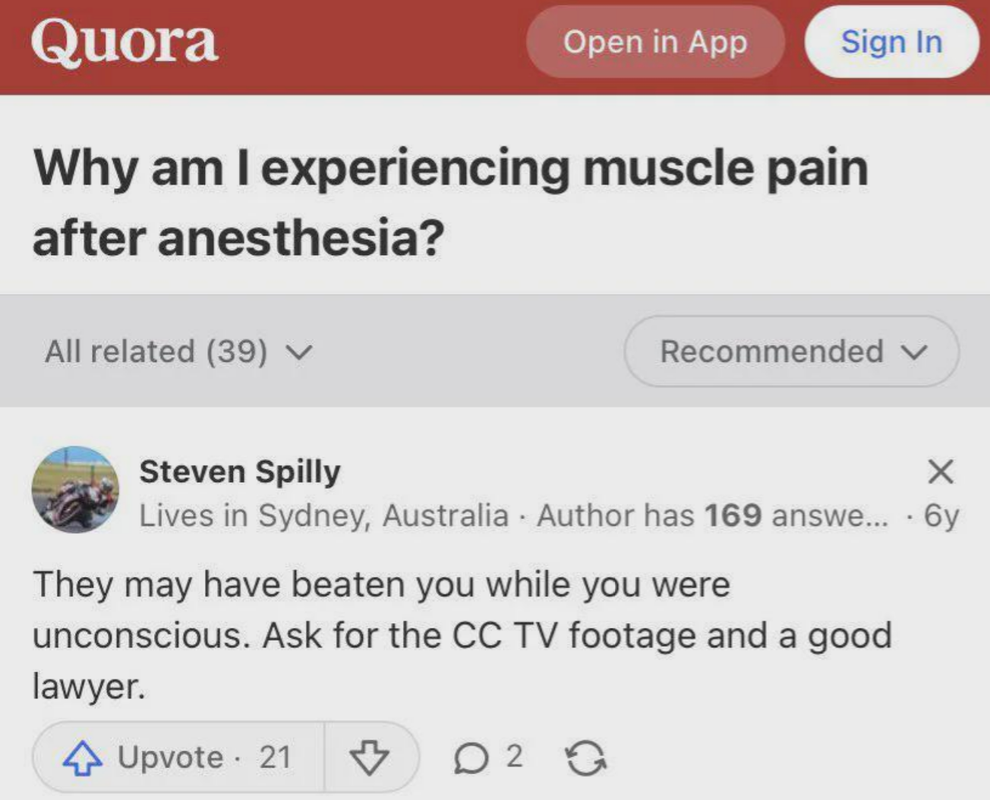
Task: Click the 6y answer timestamp
Action: point(941,515)
